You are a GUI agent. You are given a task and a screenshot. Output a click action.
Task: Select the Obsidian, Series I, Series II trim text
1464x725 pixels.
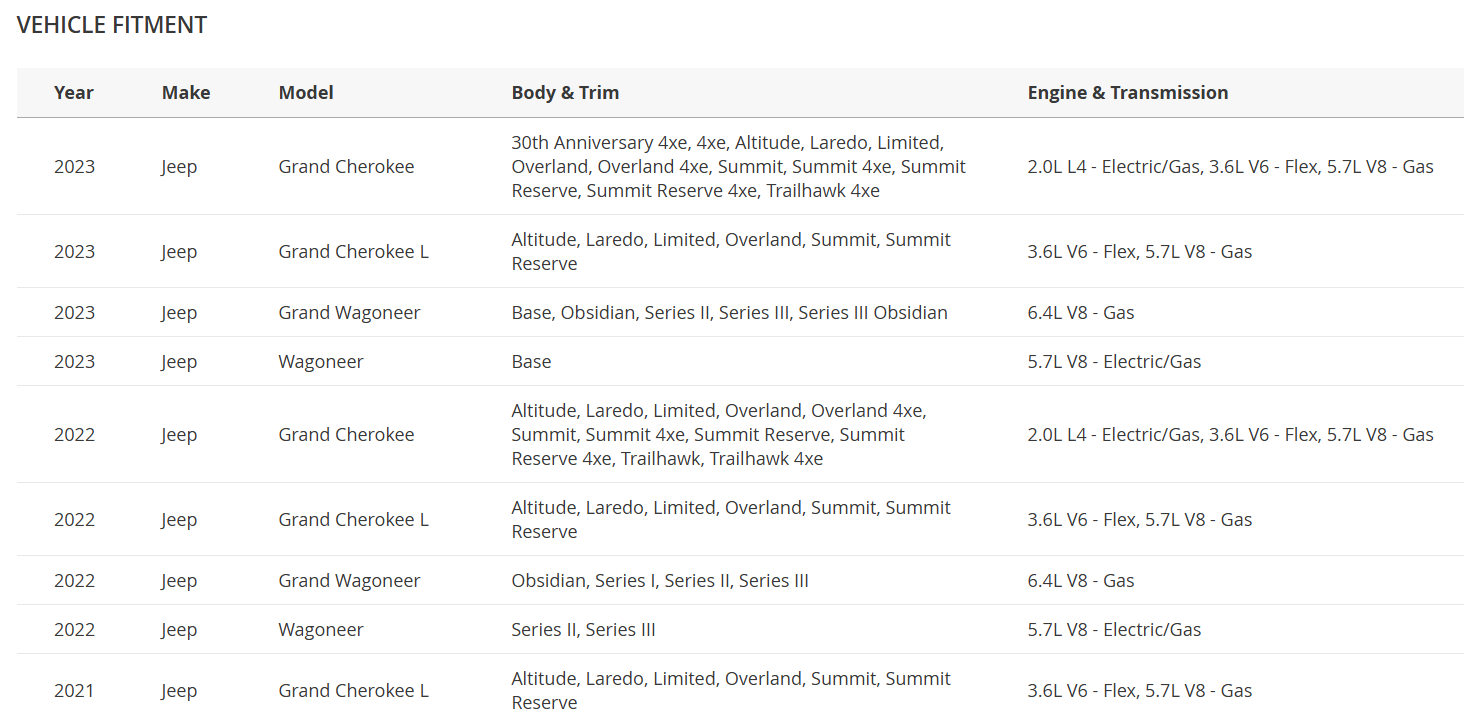click(660, 581)
